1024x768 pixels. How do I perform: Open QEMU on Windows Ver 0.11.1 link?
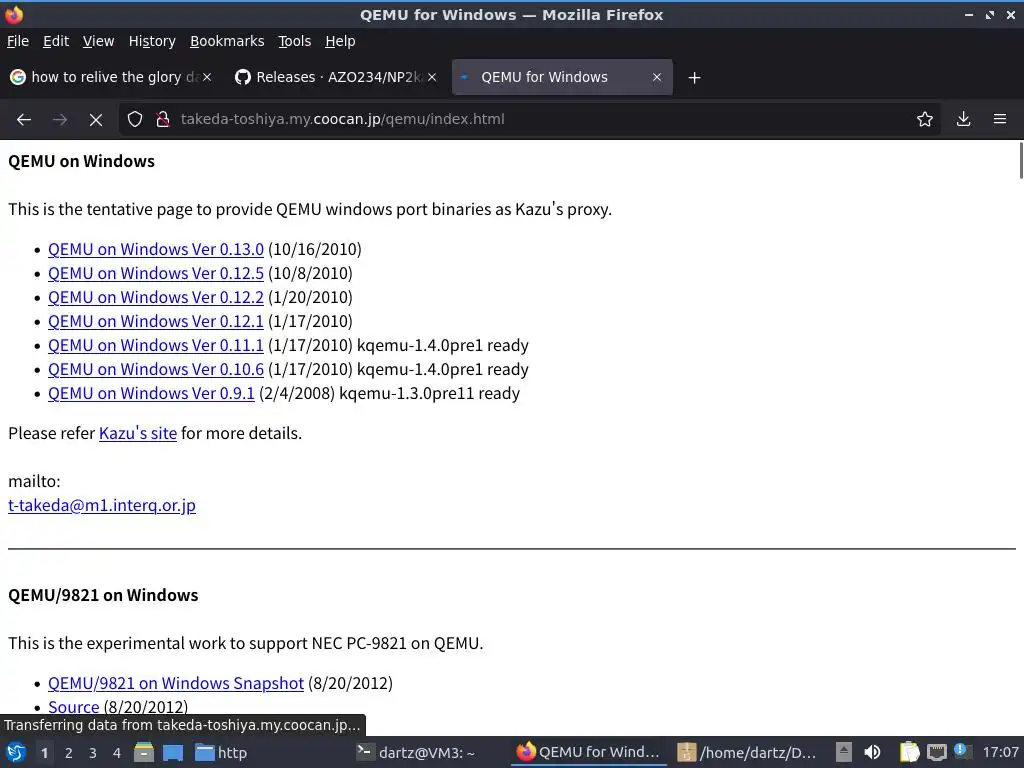155,345
